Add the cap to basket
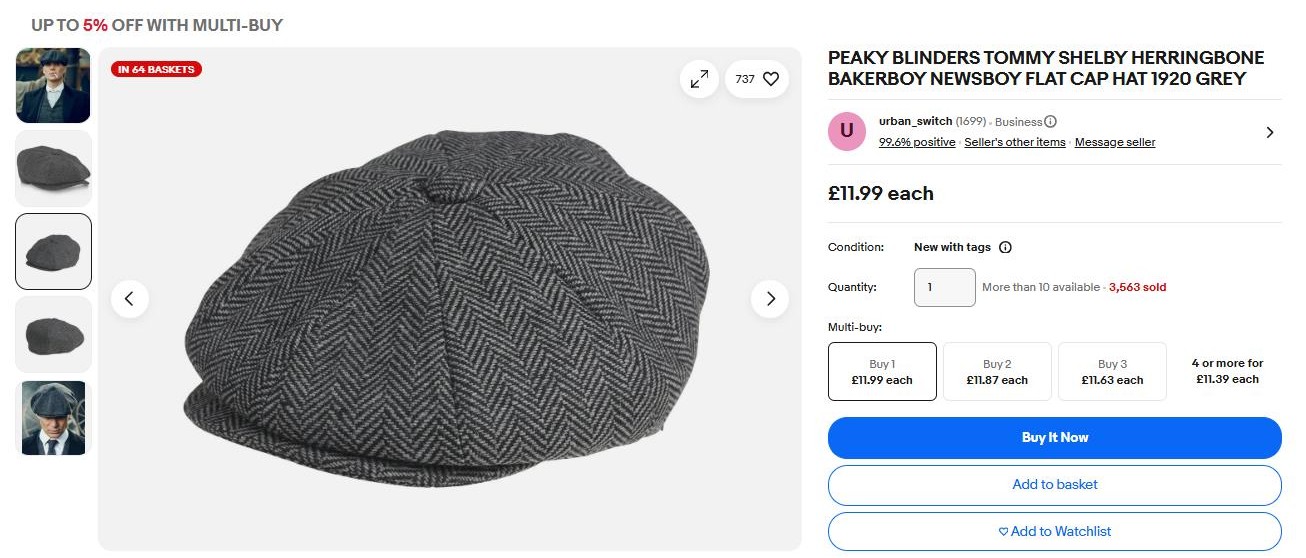This screenshot has height=558, width=1306. tap(1054, 485)
